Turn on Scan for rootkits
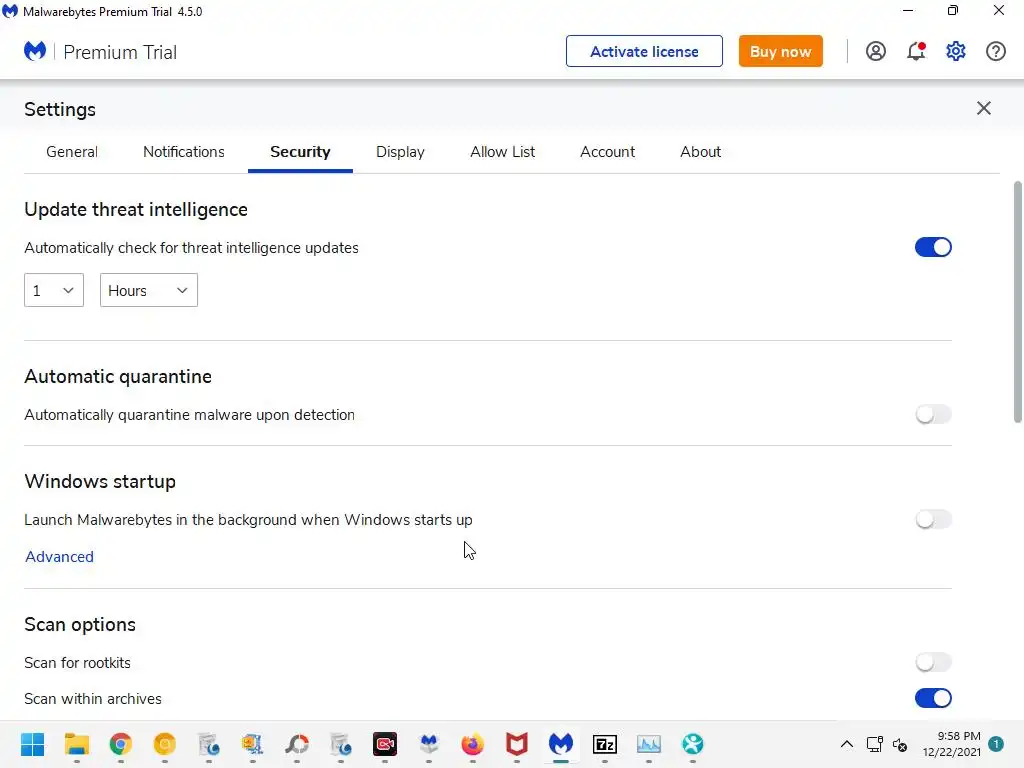The height and width of the screenshot is (768, 1024). [933, 662]
